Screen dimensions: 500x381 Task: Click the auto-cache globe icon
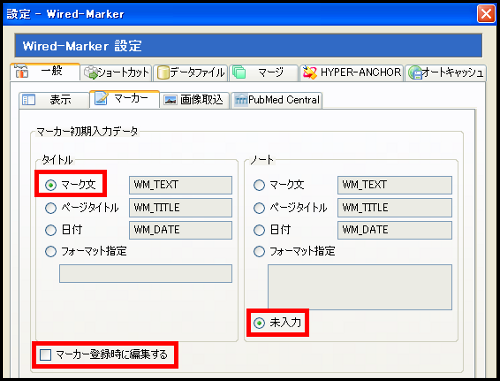point(415,73)
